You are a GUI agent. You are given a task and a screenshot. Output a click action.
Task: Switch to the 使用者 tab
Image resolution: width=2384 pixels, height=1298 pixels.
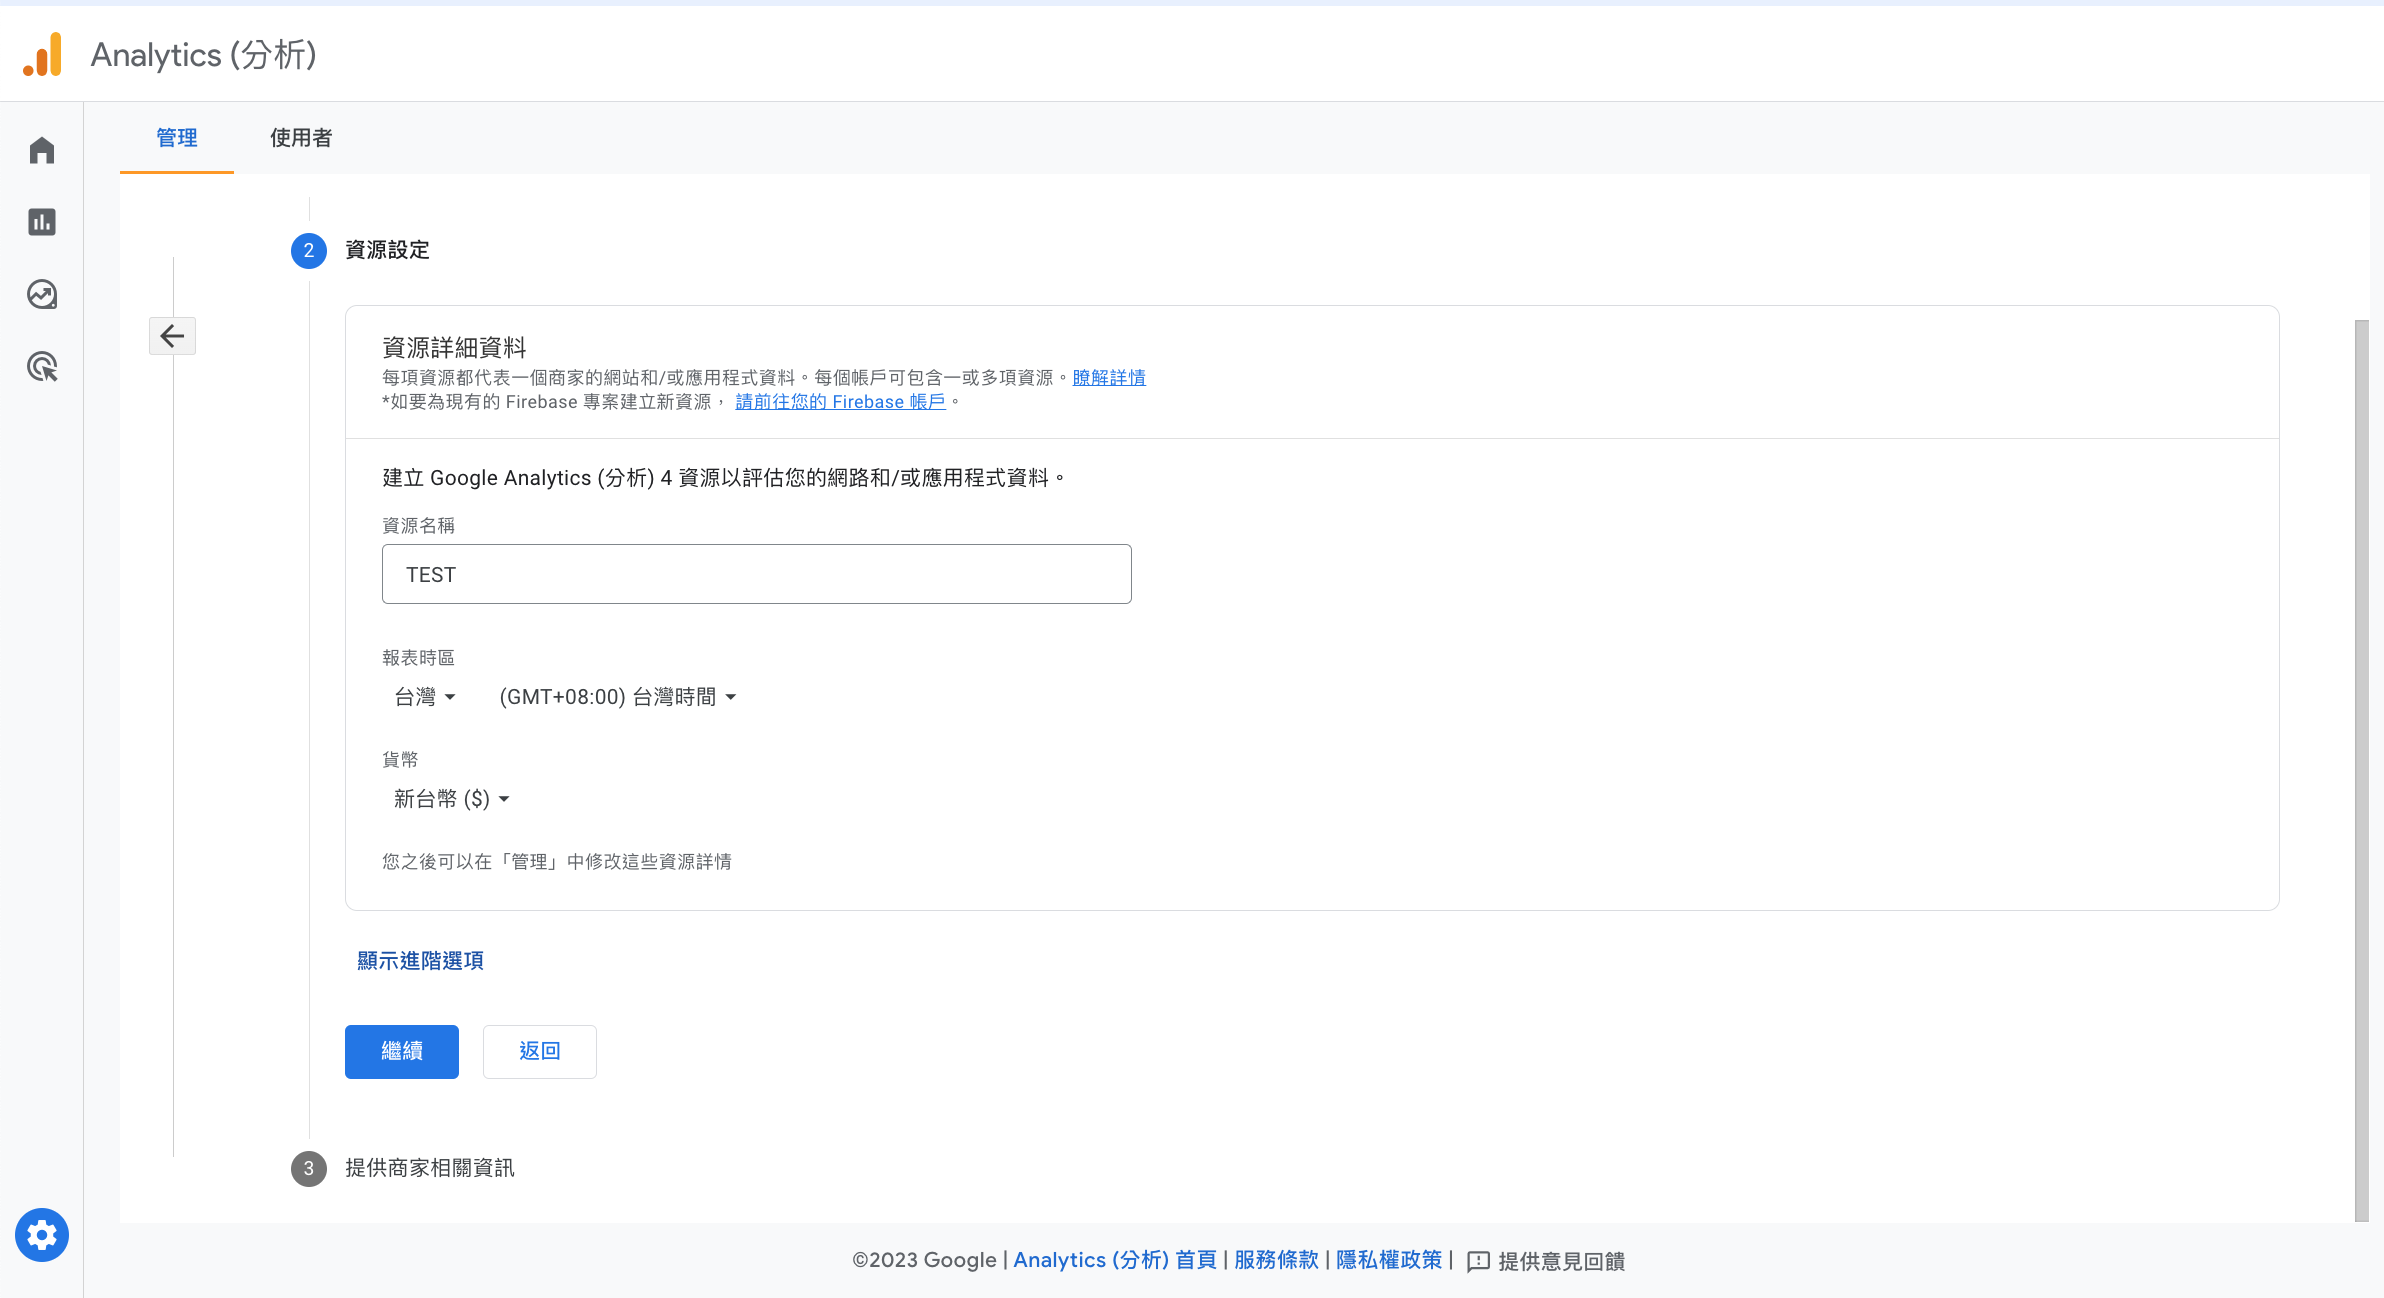coord(301,138)
